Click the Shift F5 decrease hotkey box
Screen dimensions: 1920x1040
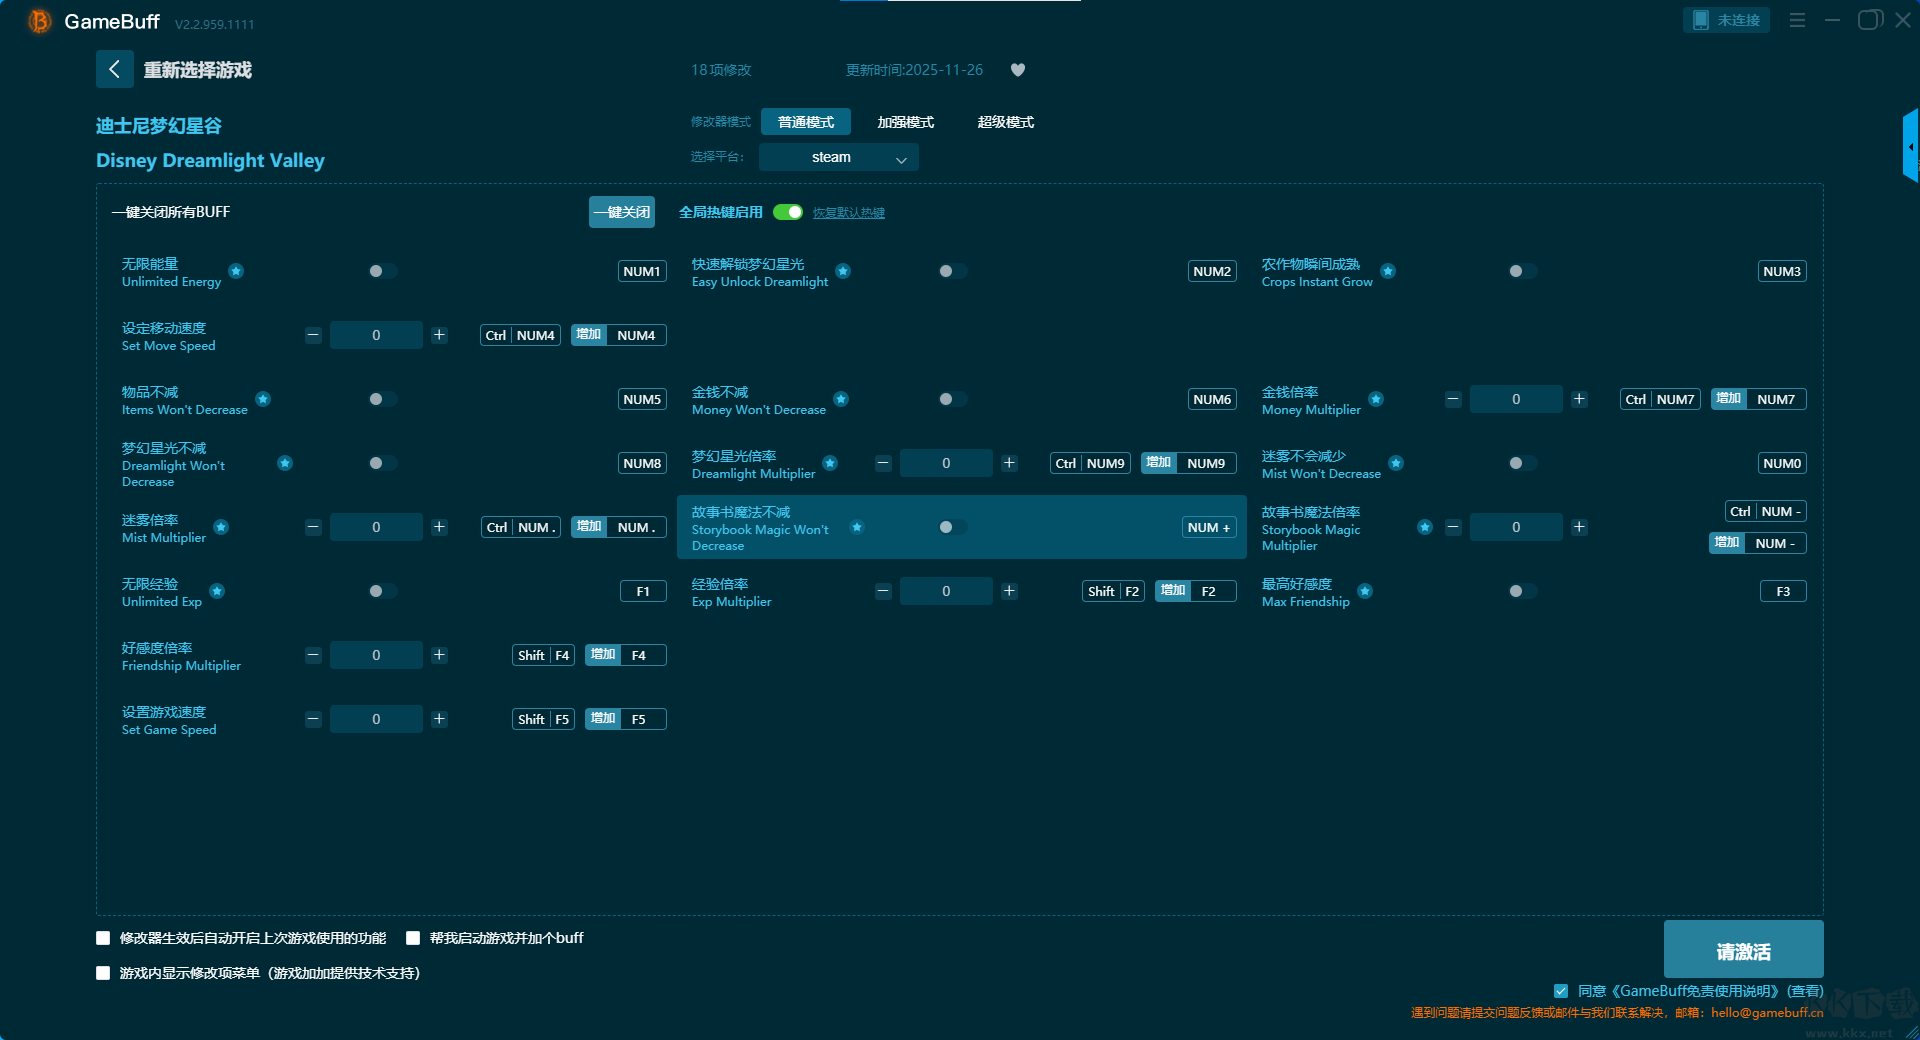point(543,719)
